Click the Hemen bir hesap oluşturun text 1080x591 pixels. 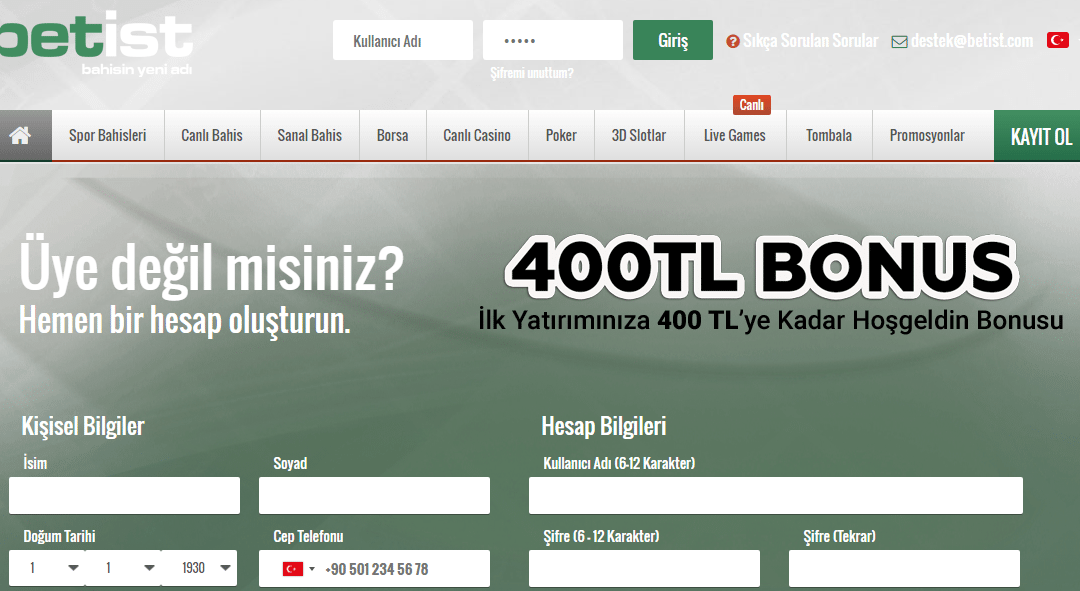coord(185,321)
